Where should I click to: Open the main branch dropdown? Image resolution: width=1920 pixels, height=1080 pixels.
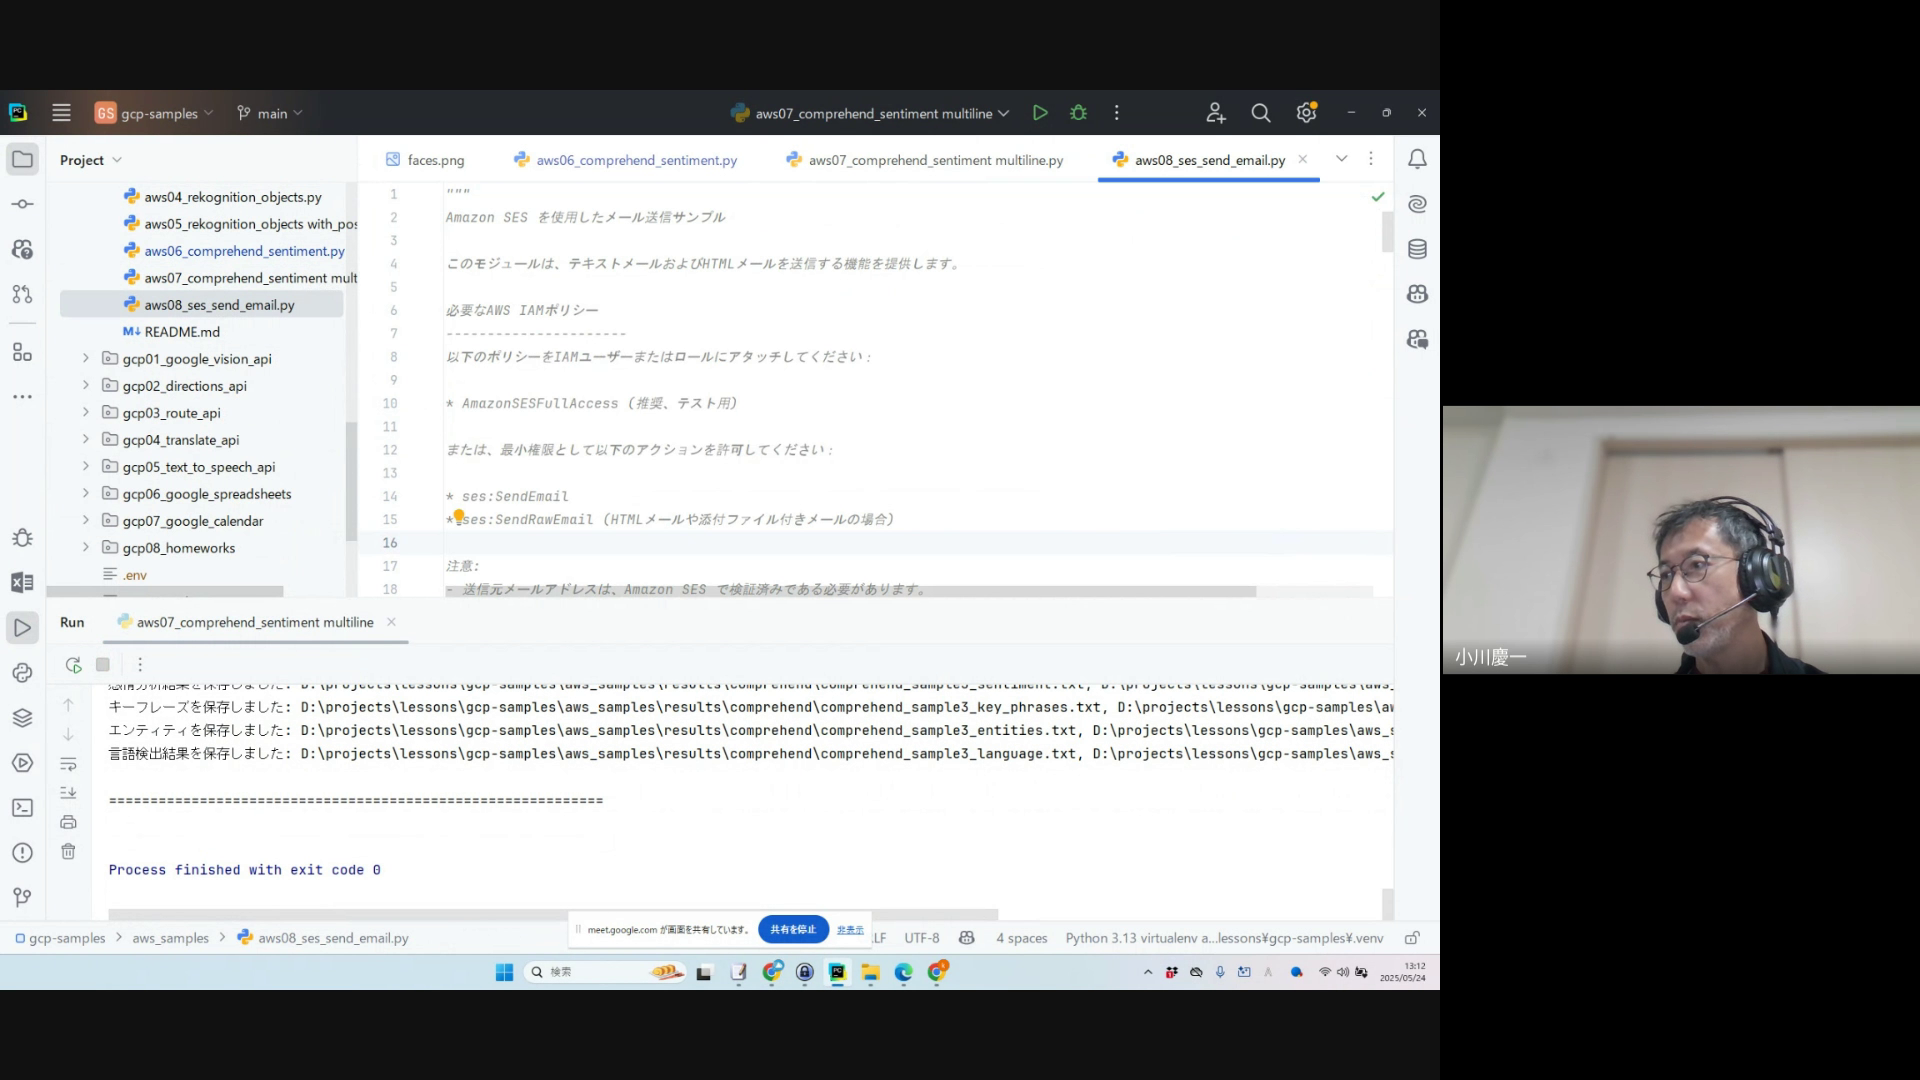270,113
